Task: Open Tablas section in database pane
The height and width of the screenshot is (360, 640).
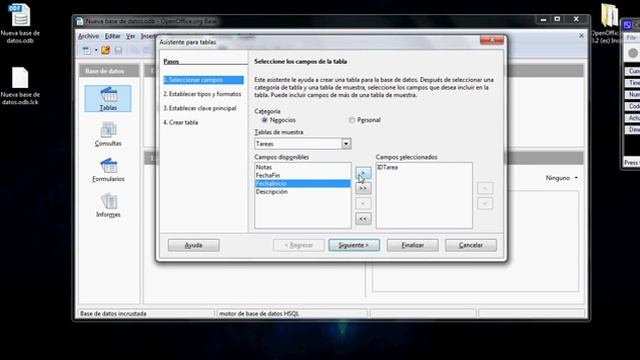Action: 108,98
